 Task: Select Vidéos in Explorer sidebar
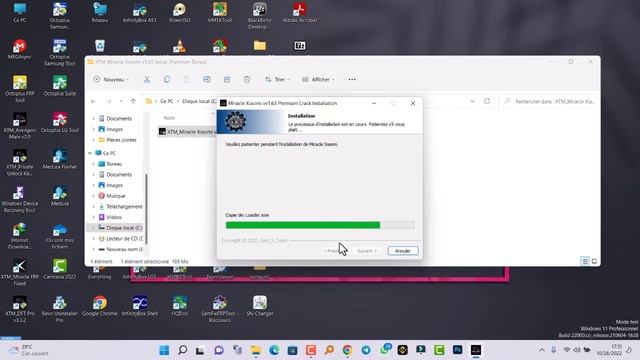coord(114,217)
